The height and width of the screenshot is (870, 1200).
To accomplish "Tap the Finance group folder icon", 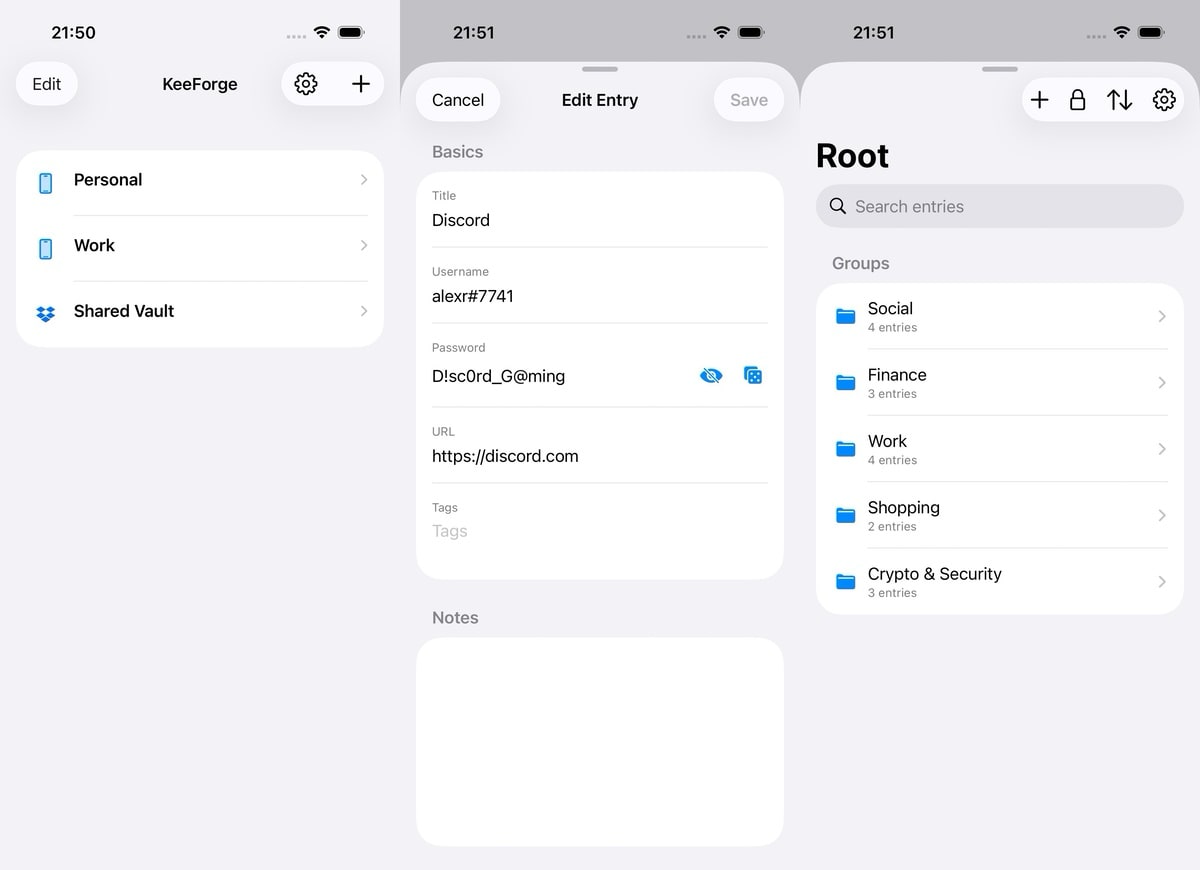I will (845, 383).
